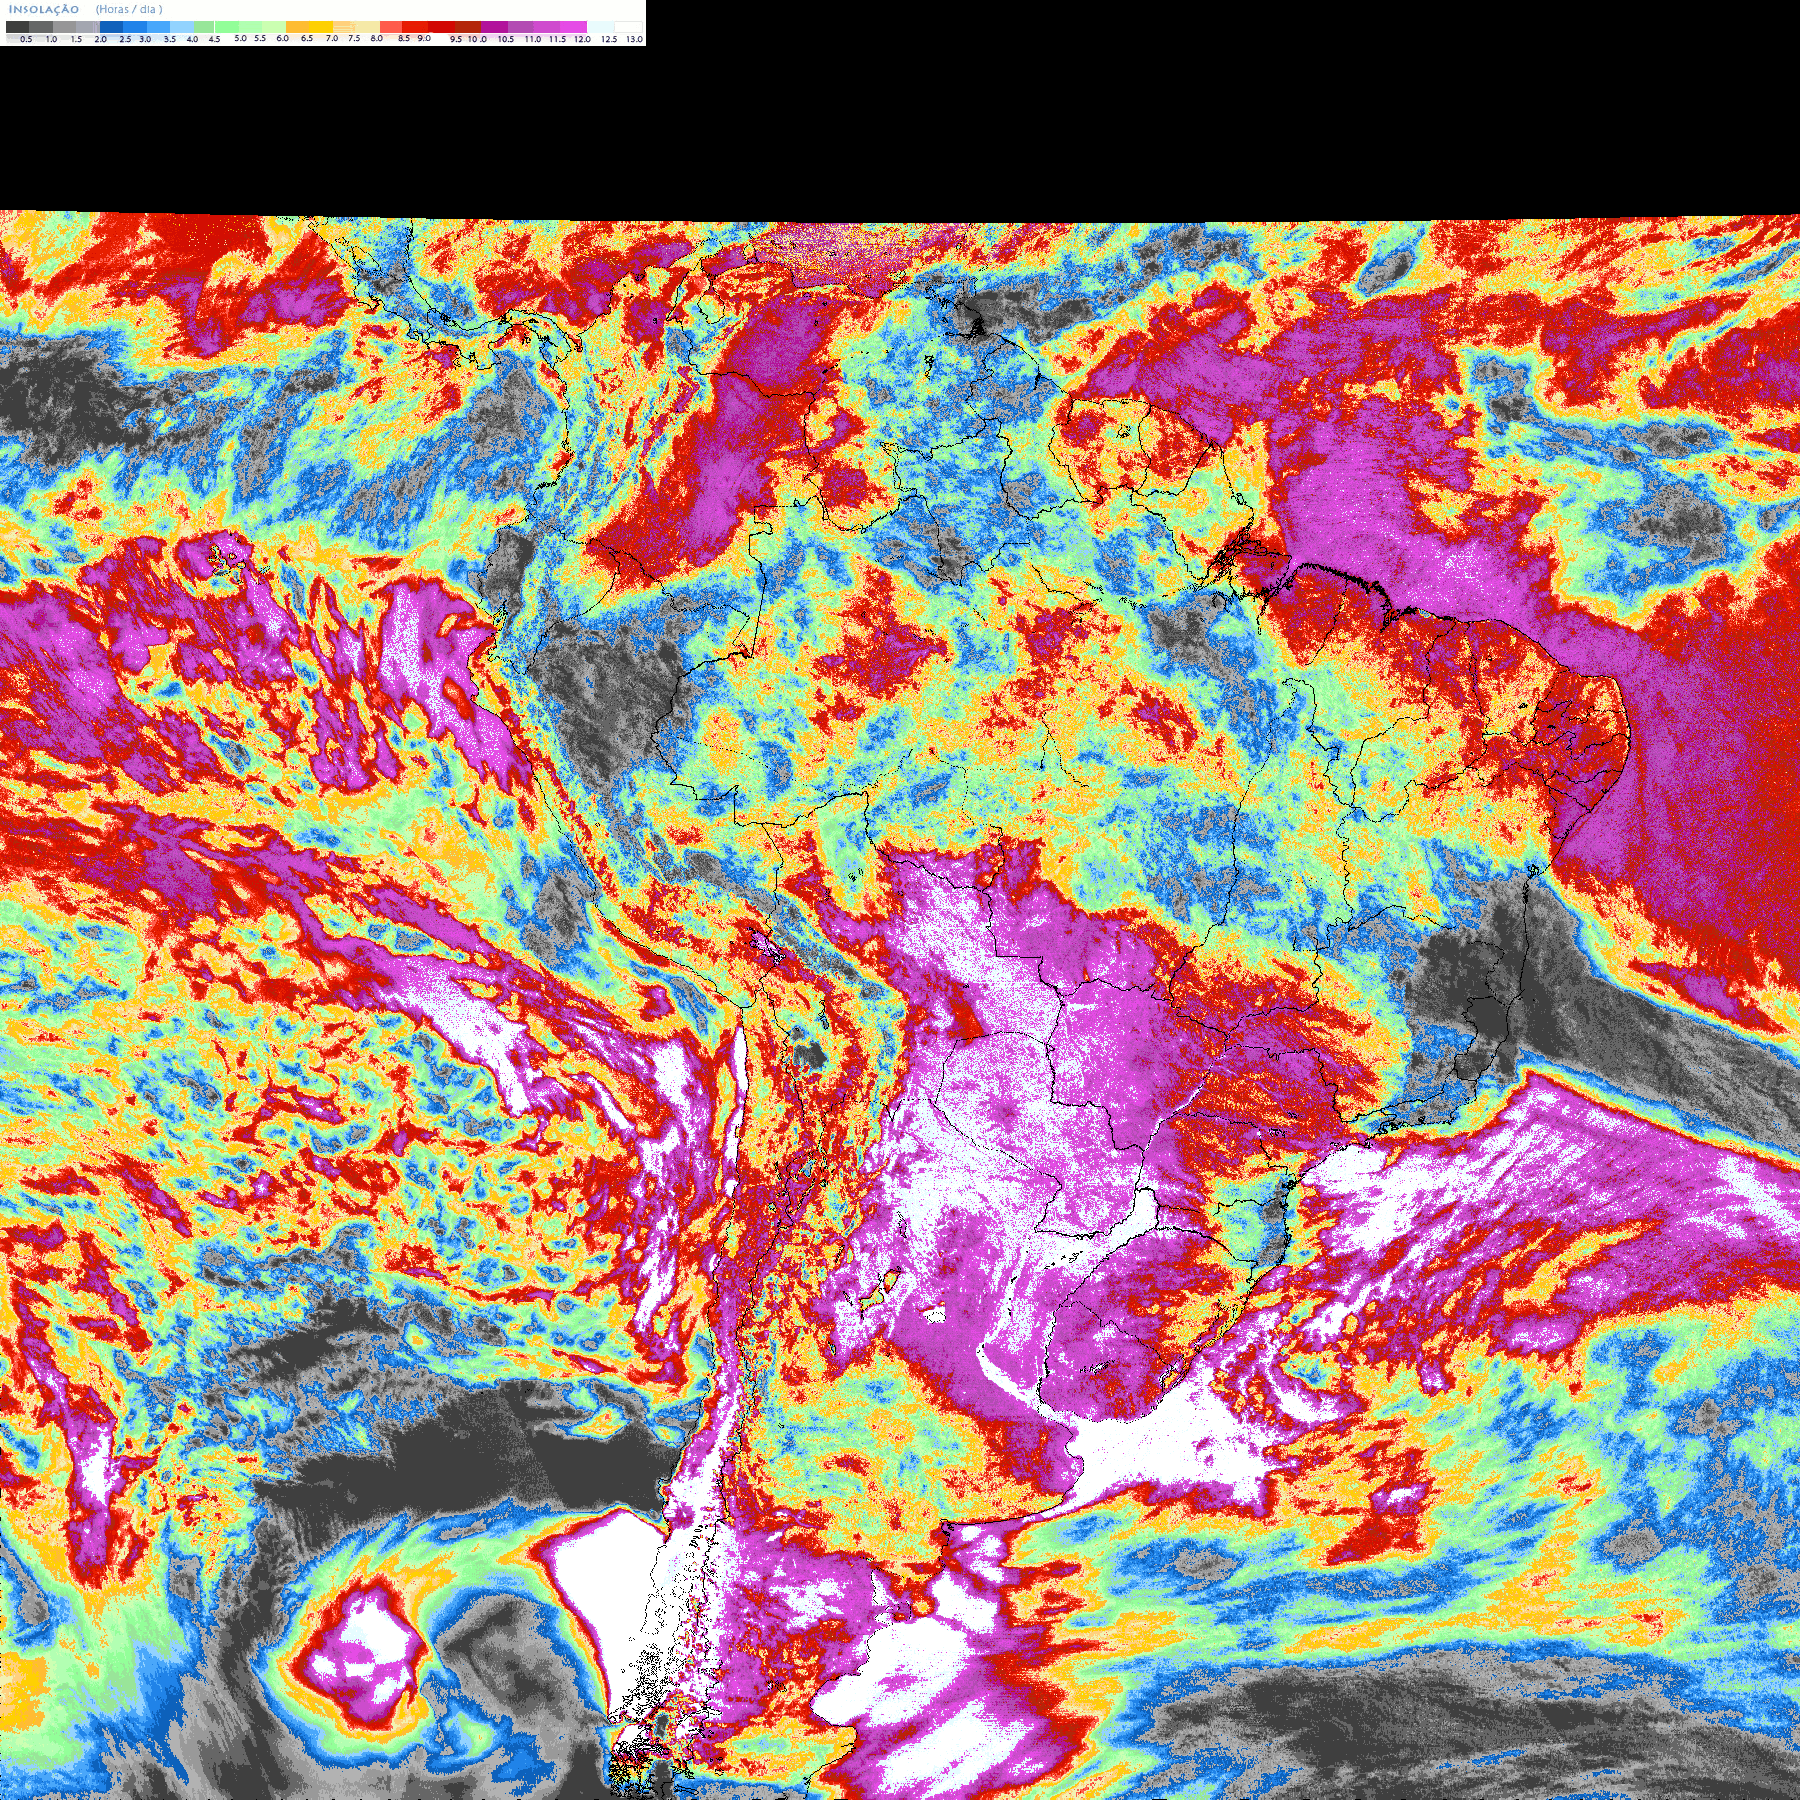Select the 9.0 value on the legend scale
Viewport: 1800px width, 1800px height.
pos(424,38)
